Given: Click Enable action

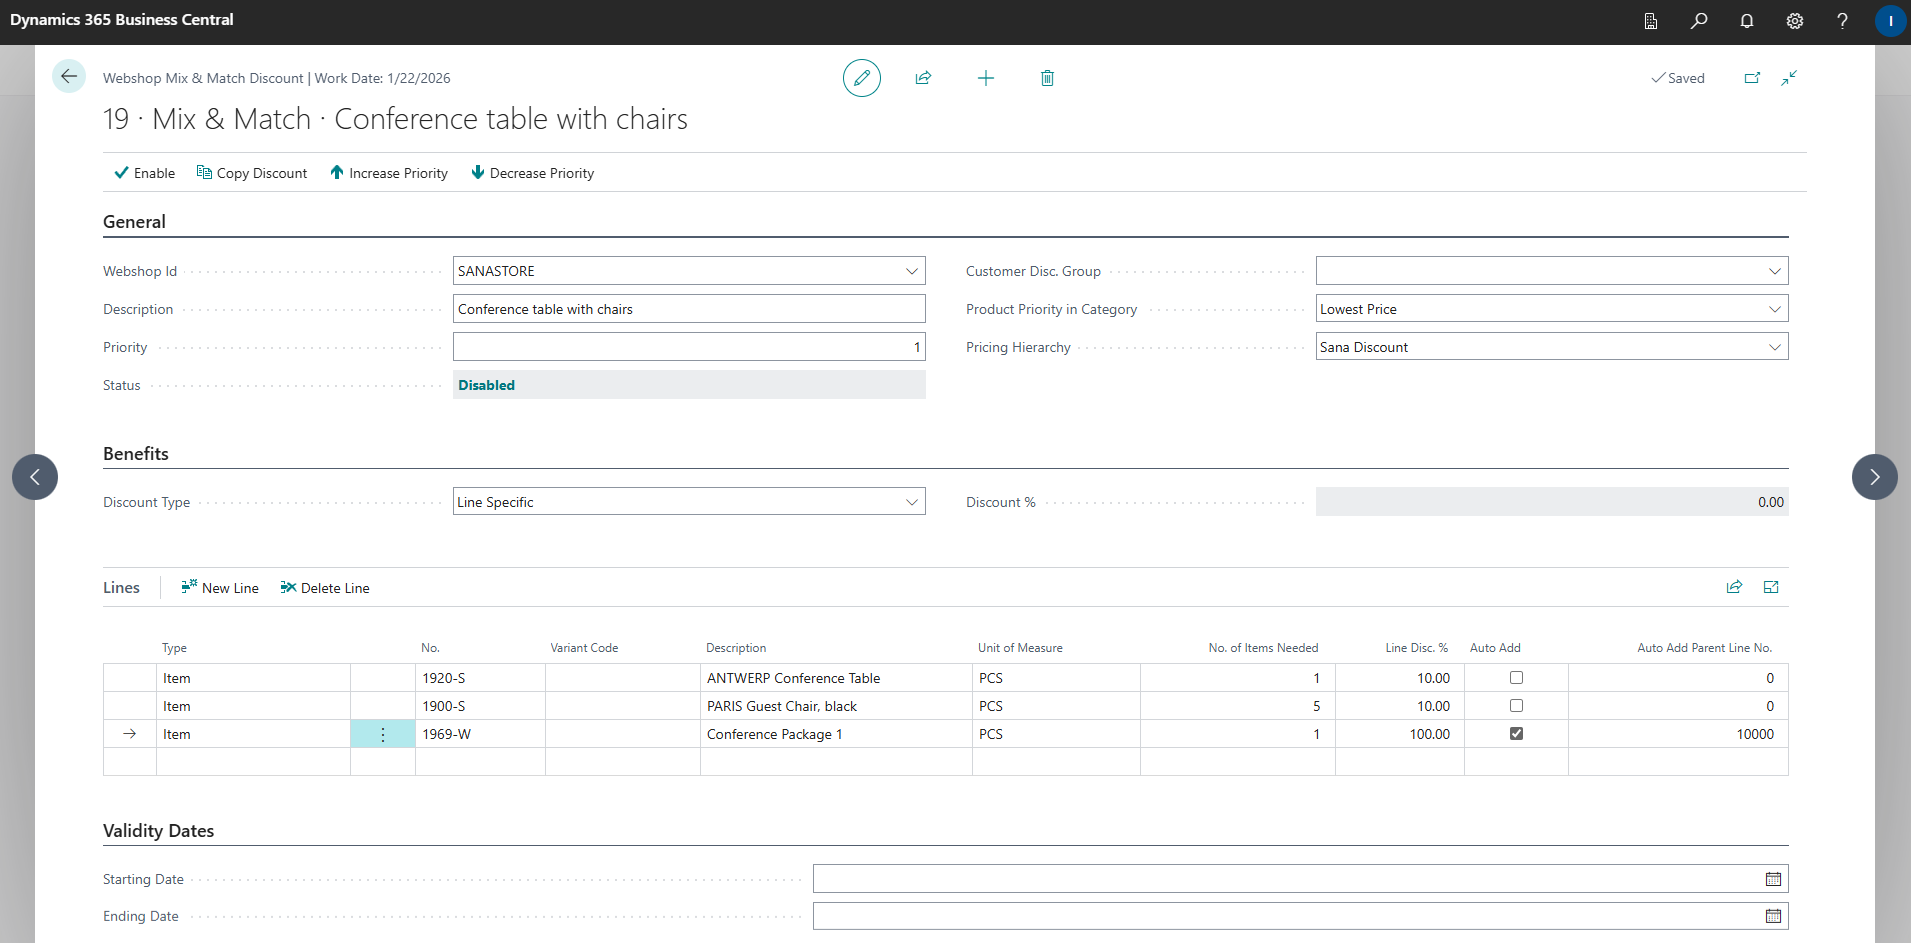Looking at the screenshot, I should [x=145, y=173].
